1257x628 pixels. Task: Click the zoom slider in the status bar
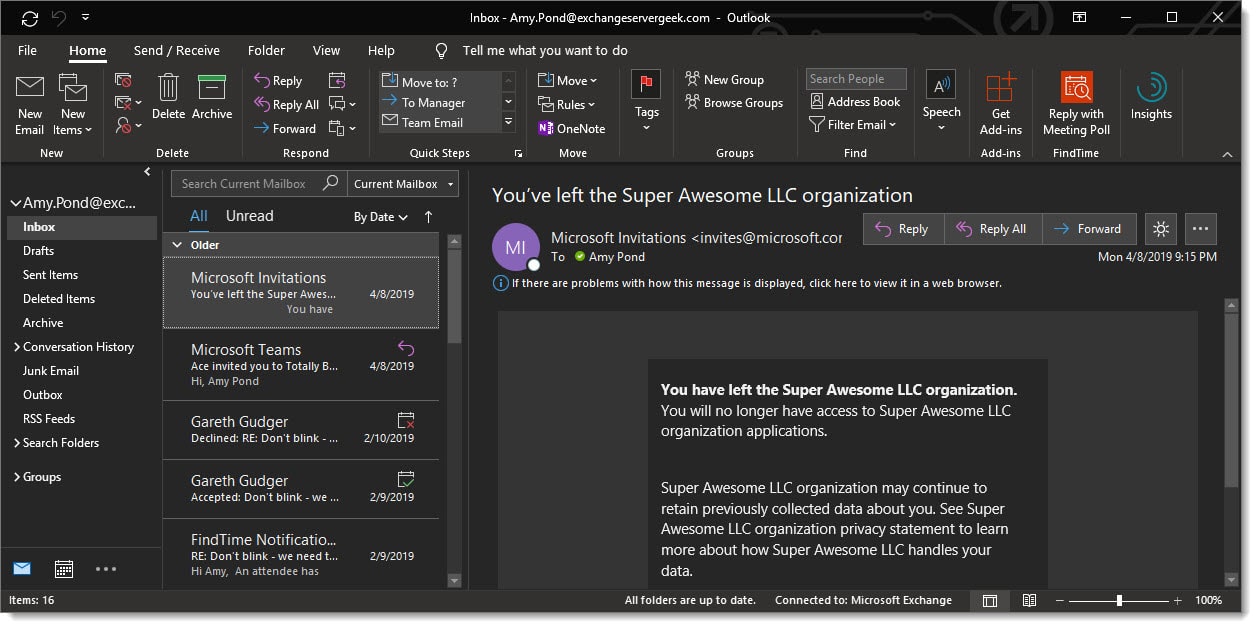point(1119,601)
